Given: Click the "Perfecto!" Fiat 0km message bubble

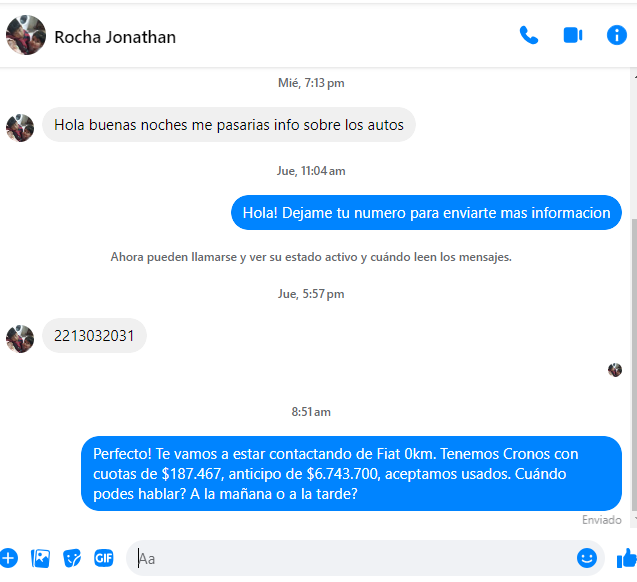Looking at the screenshot, I should point(350,474).
